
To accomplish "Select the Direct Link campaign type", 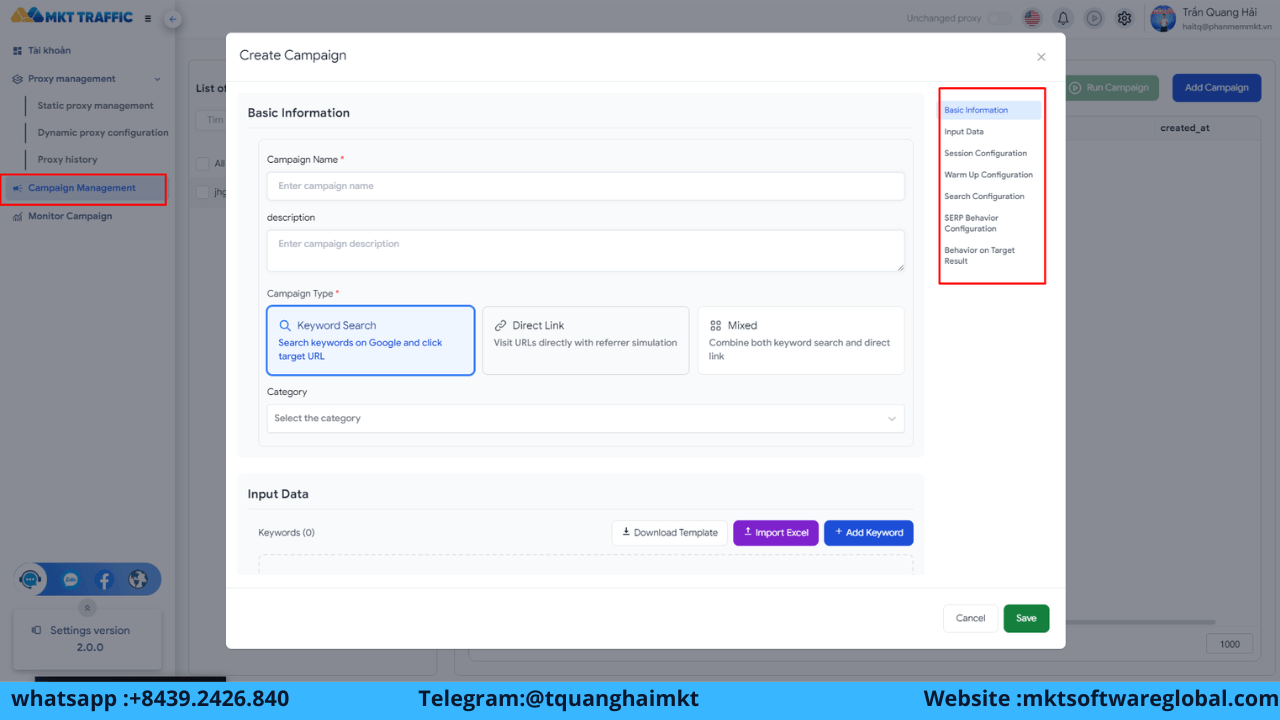I will click(586, 340).
